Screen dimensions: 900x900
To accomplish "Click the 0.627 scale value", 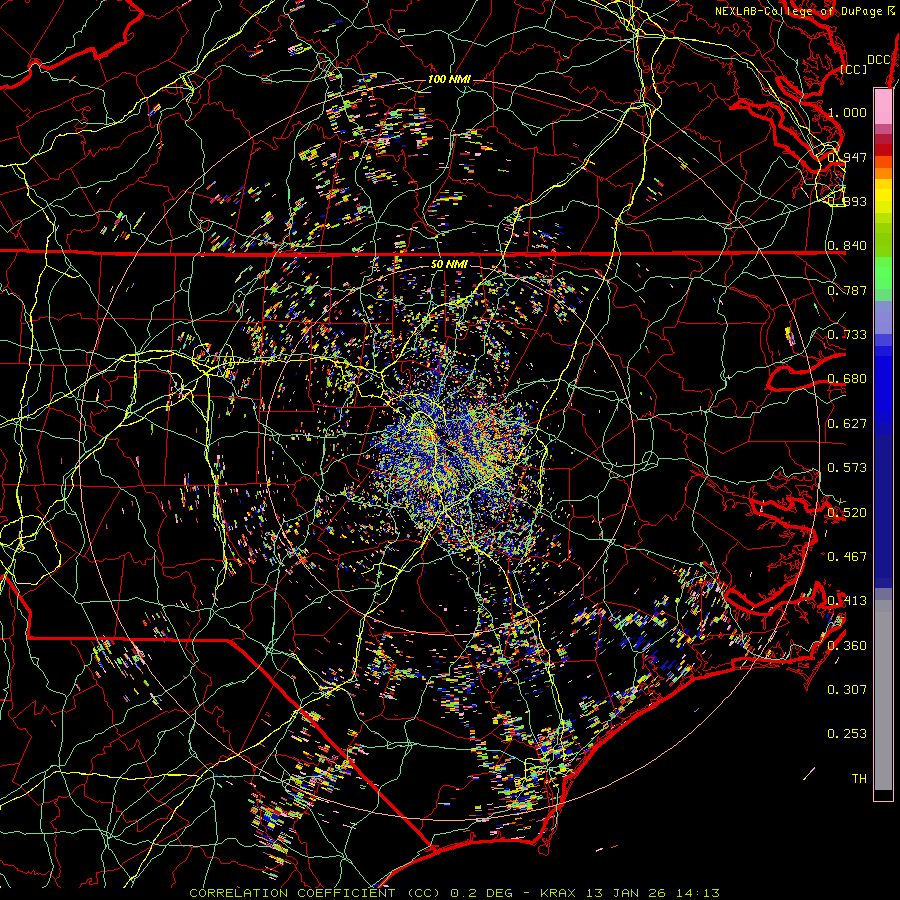I will 847,424.
